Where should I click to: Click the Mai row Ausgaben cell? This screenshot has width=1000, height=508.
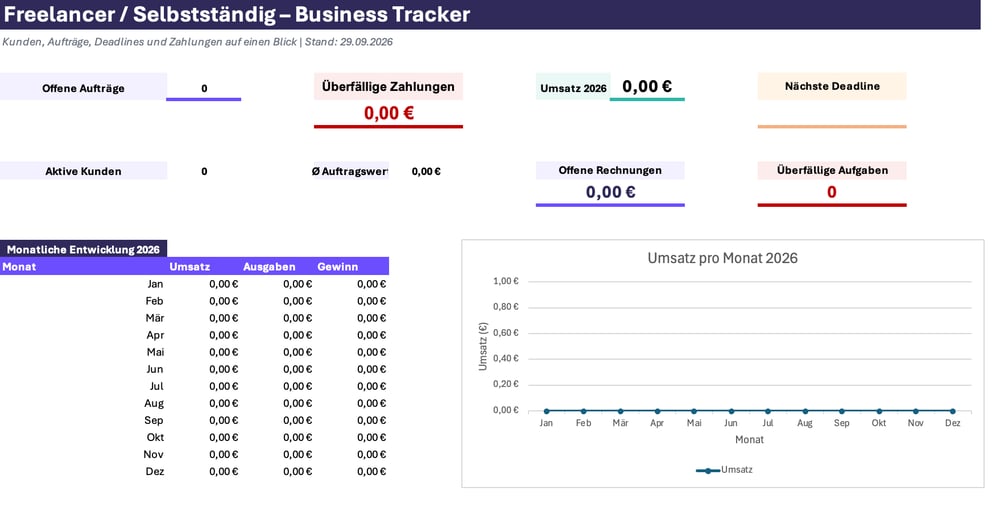pos(278,352)
